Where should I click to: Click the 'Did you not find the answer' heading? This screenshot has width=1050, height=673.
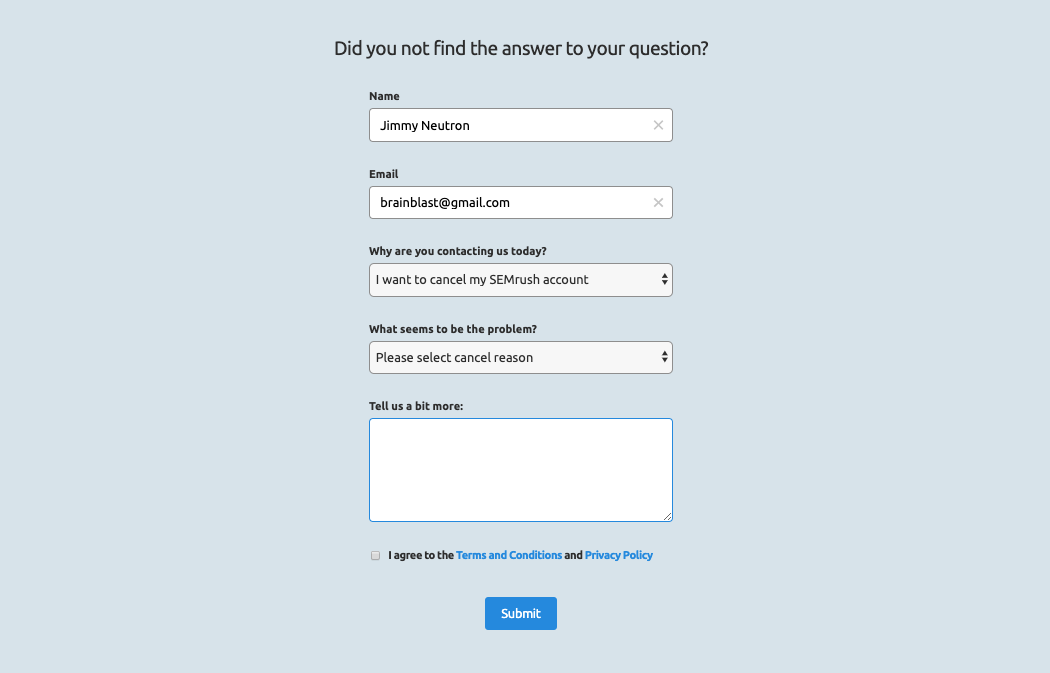click(x=521, y=48)
